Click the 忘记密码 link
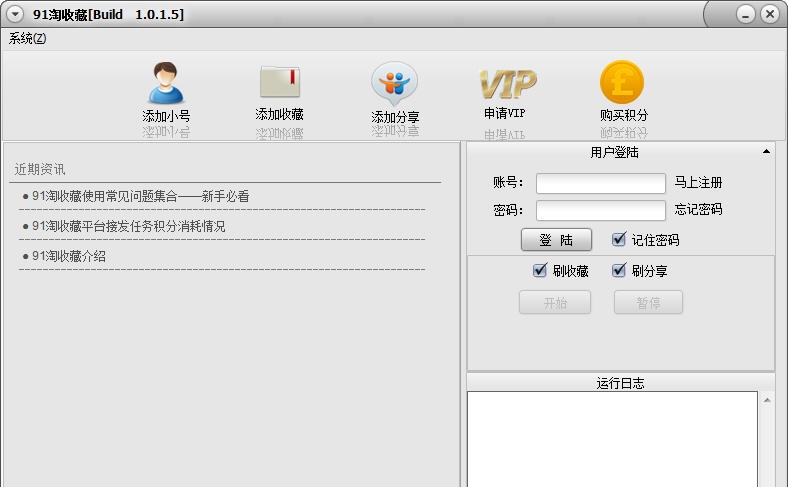The height and width of the screenshot is (487, 788). [698, 209]
